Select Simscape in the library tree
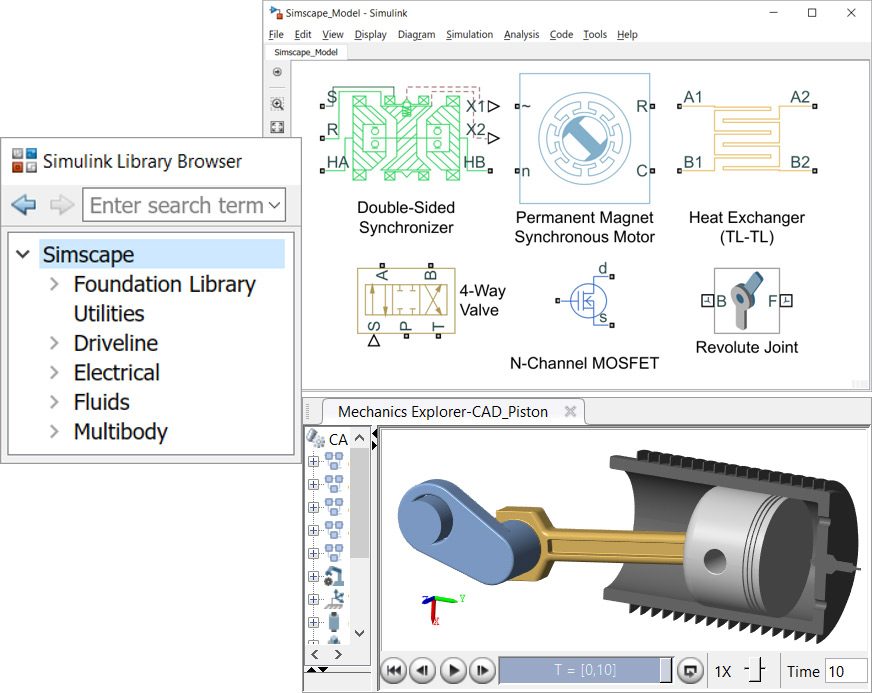This screenshot has width=872, height=693. [162, 255]
